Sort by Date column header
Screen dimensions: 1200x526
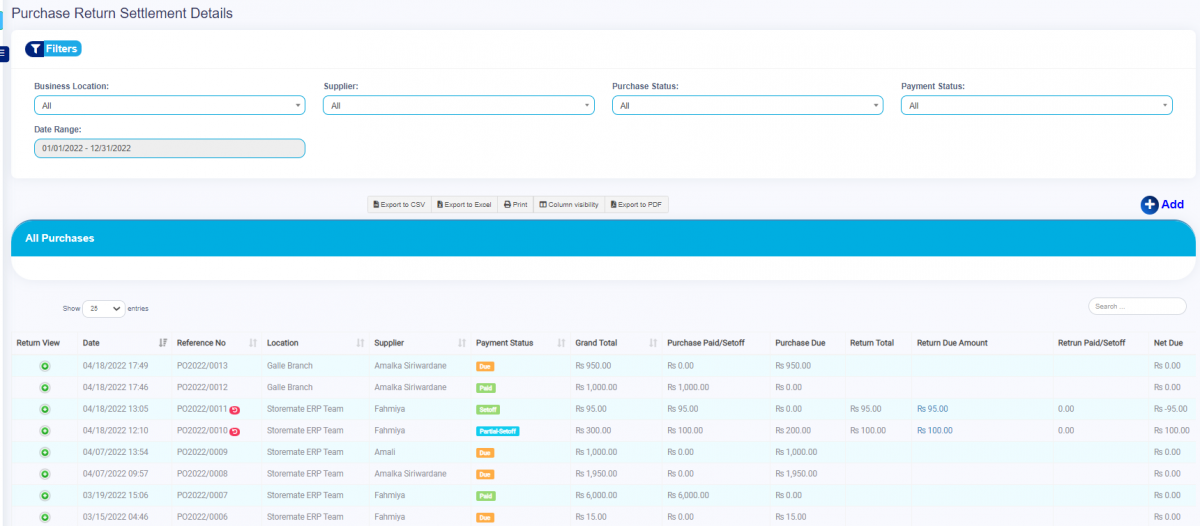point(124,343)
